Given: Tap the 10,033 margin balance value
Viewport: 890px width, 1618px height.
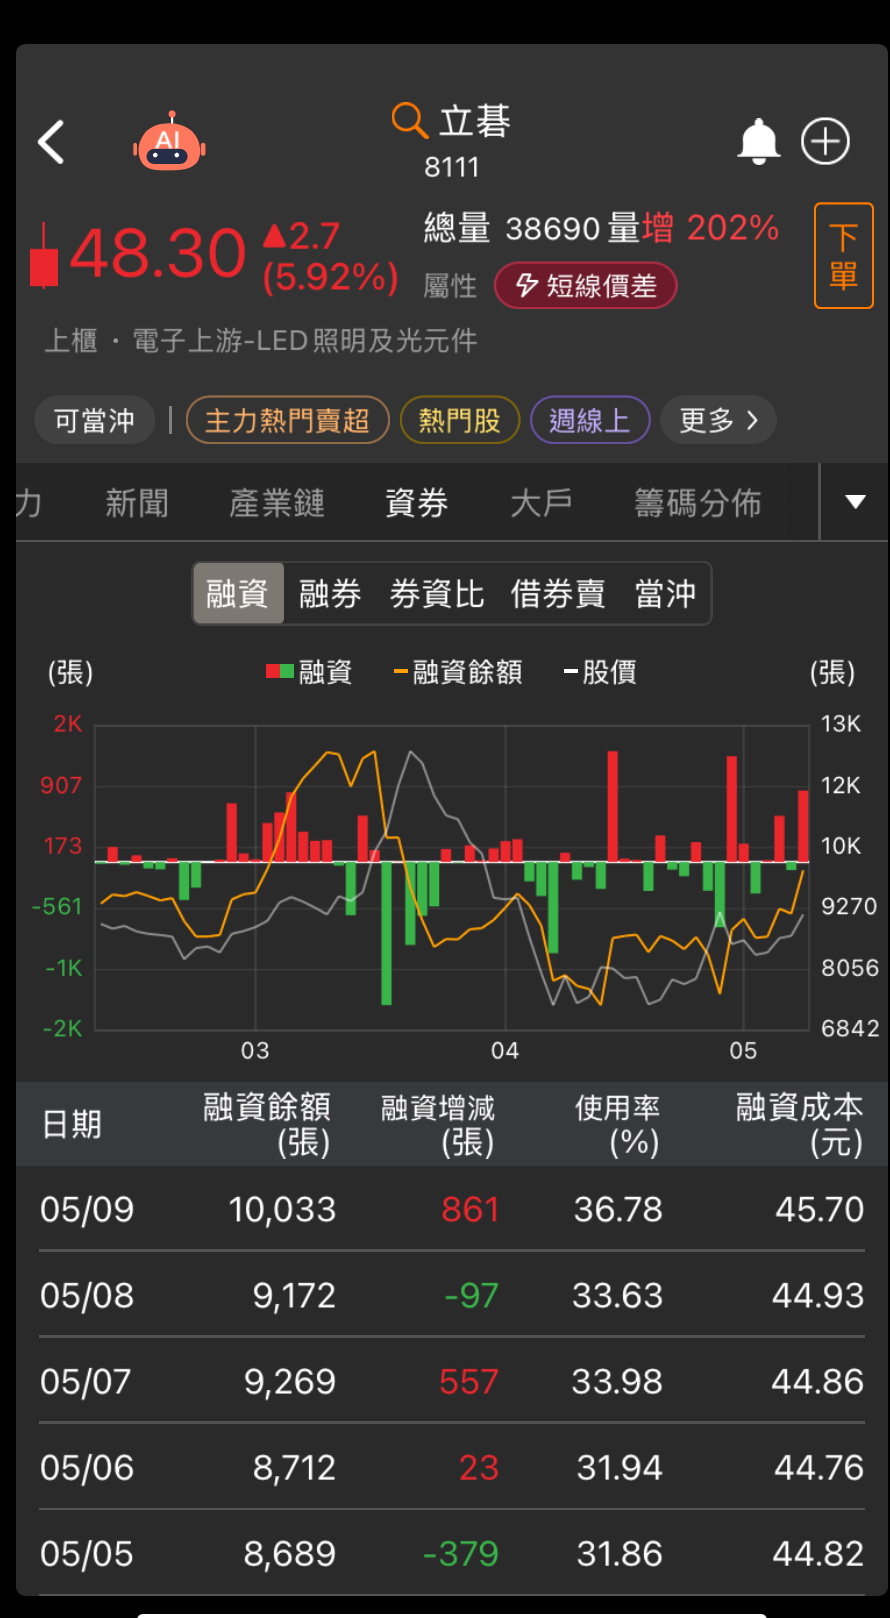Looking at the screenshot, I should point(283,1209).
